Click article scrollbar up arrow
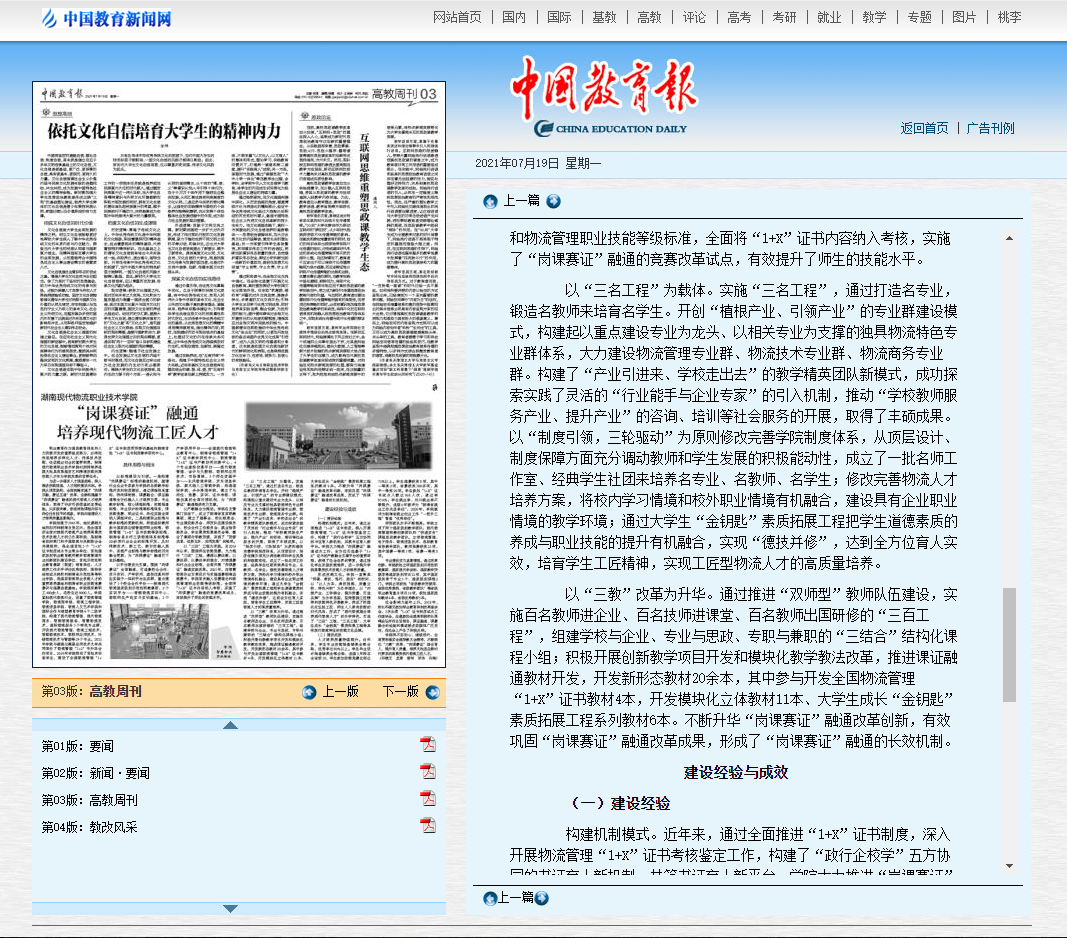1067x938 pixels. tap(1010, 238)
